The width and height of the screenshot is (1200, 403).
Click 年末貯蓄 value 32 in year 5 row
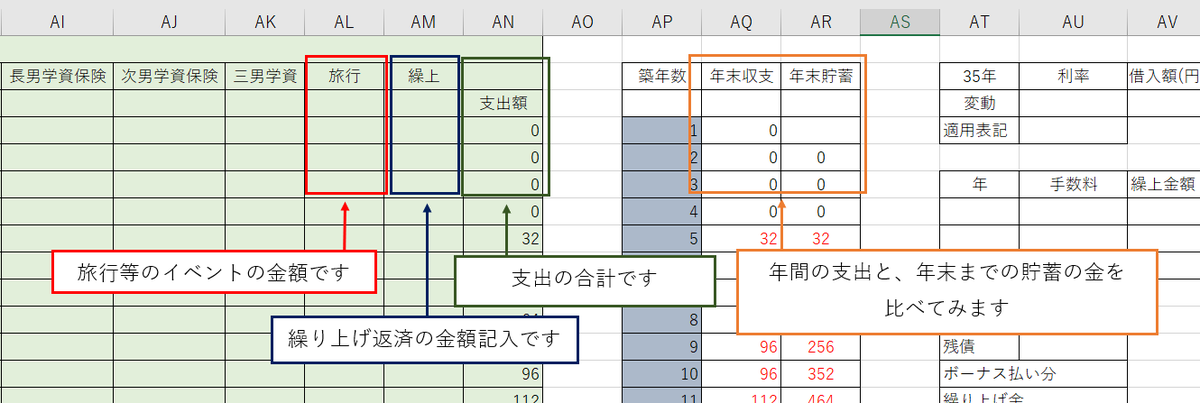tap(821, 238)
